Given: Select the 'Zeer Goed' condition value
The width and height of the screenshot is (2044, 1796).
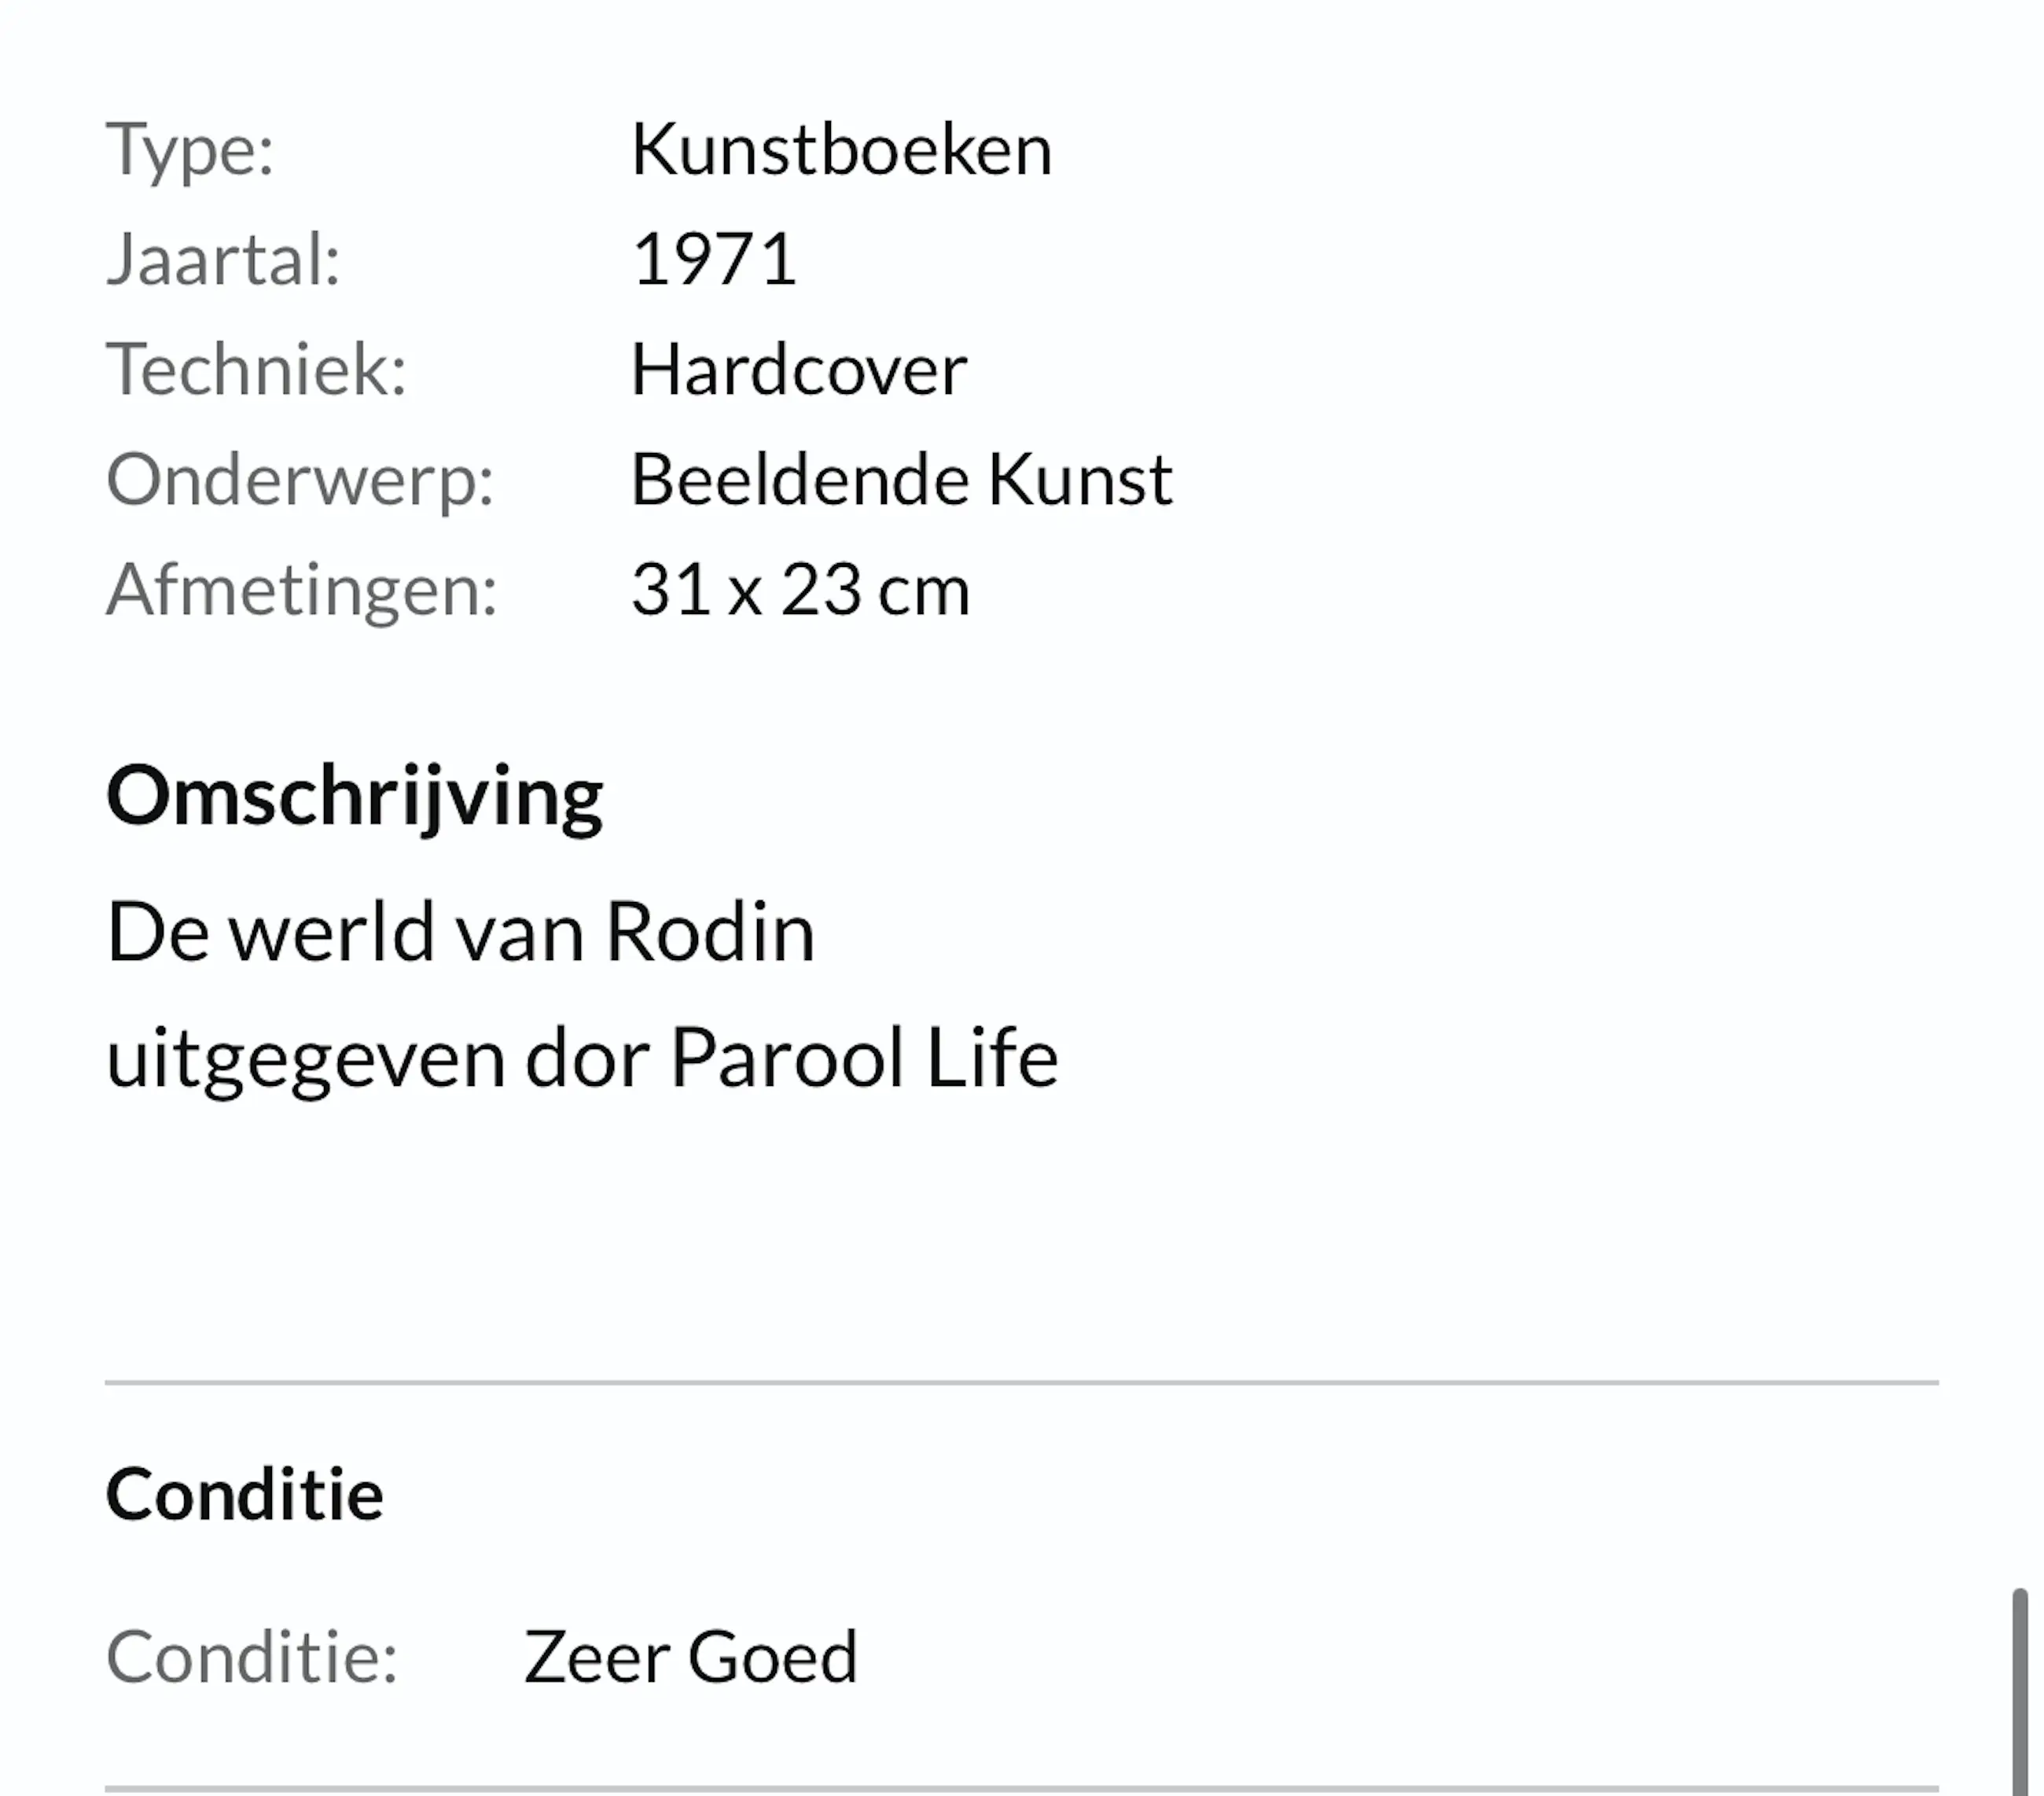Looking at the screenshot, I should (x=690, y=1657).
